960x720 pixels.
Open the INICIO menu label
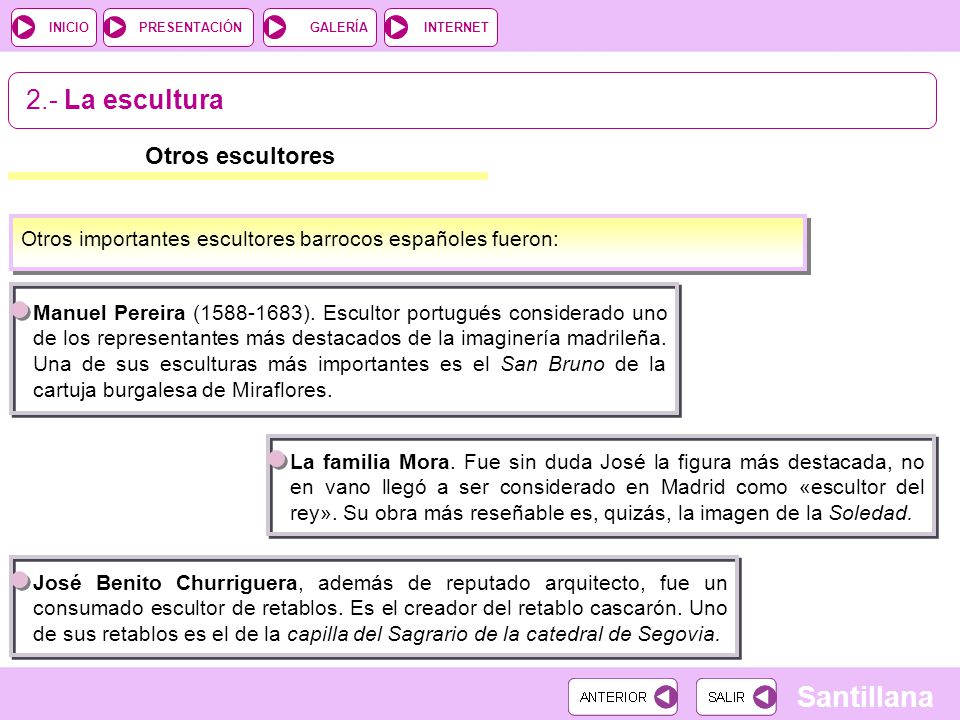(69, 28)
